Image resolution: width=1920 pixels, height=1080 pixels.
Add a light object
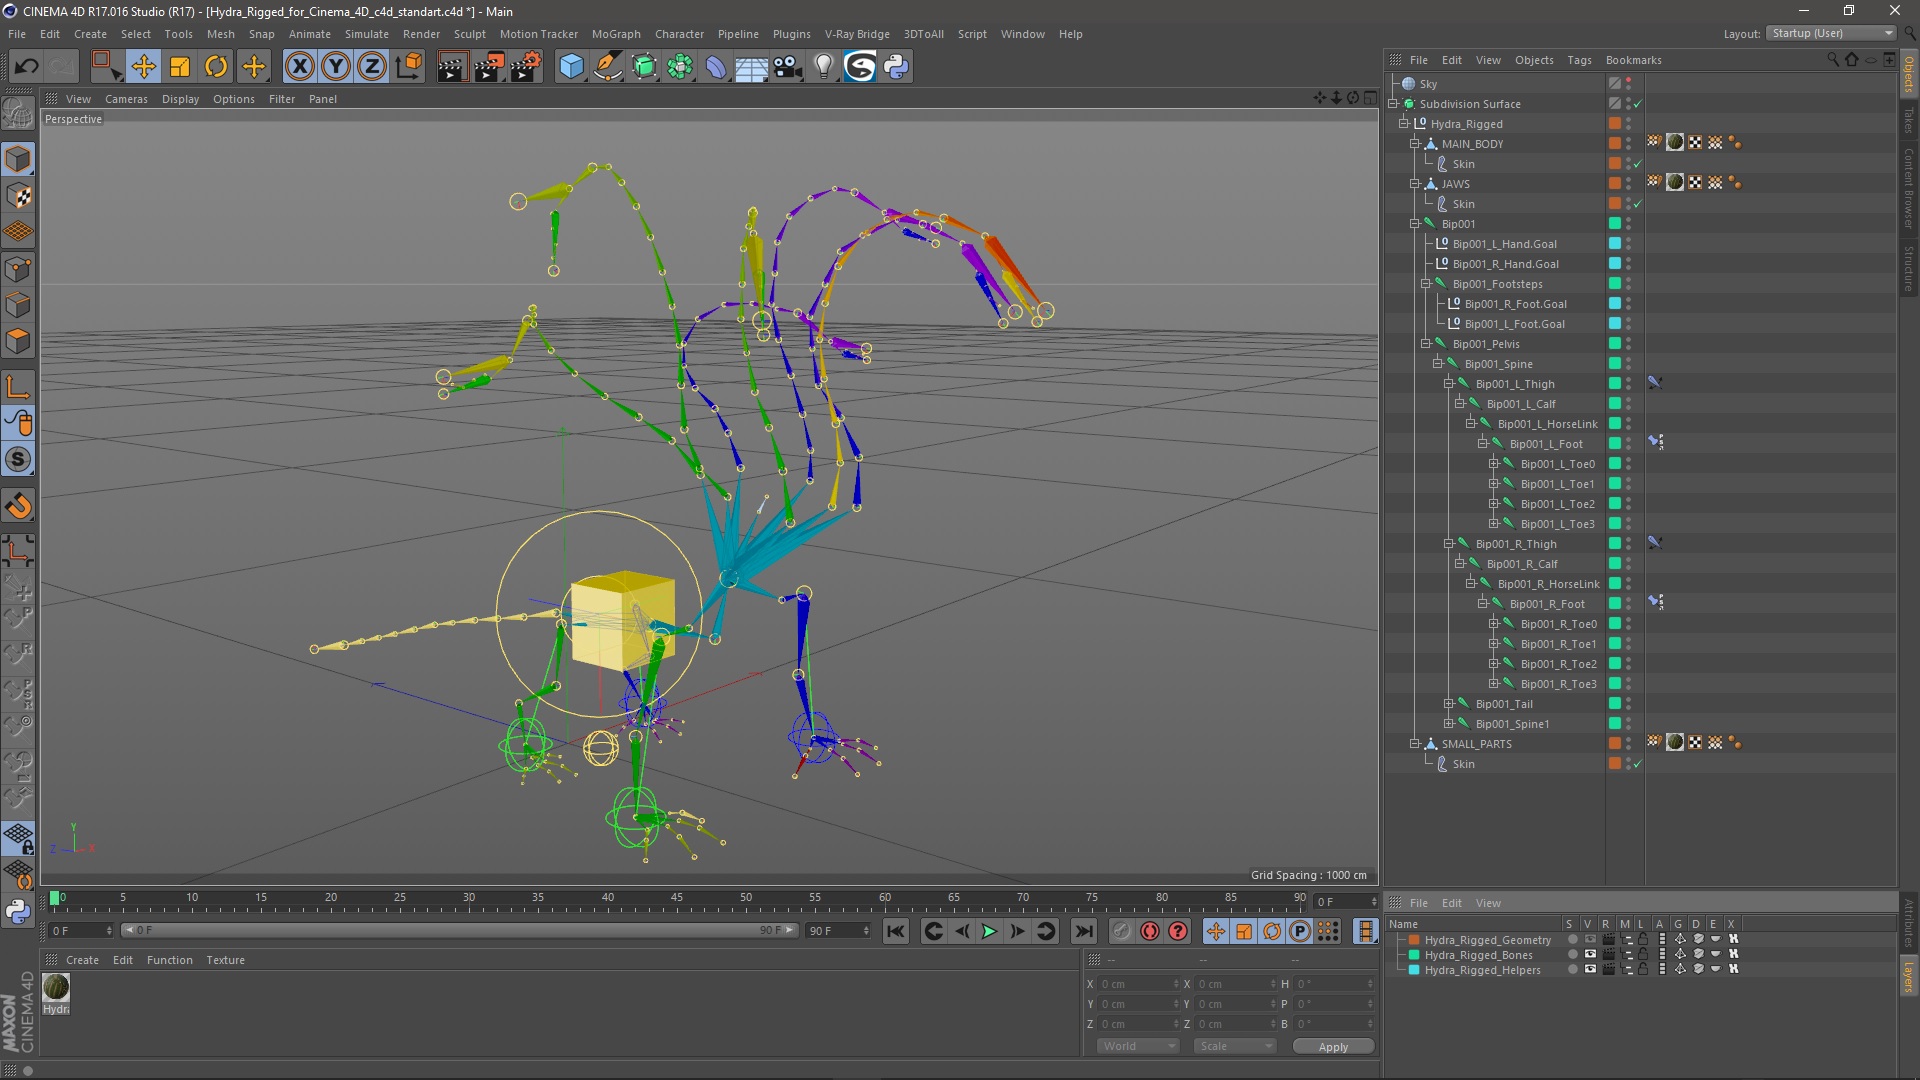coord(823,67)
